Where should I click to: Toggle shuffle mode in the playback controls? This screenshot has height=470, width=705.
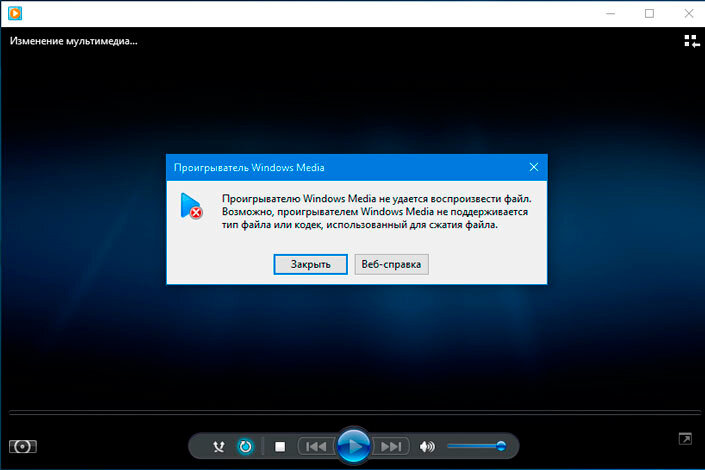click(x=219, y=447)
